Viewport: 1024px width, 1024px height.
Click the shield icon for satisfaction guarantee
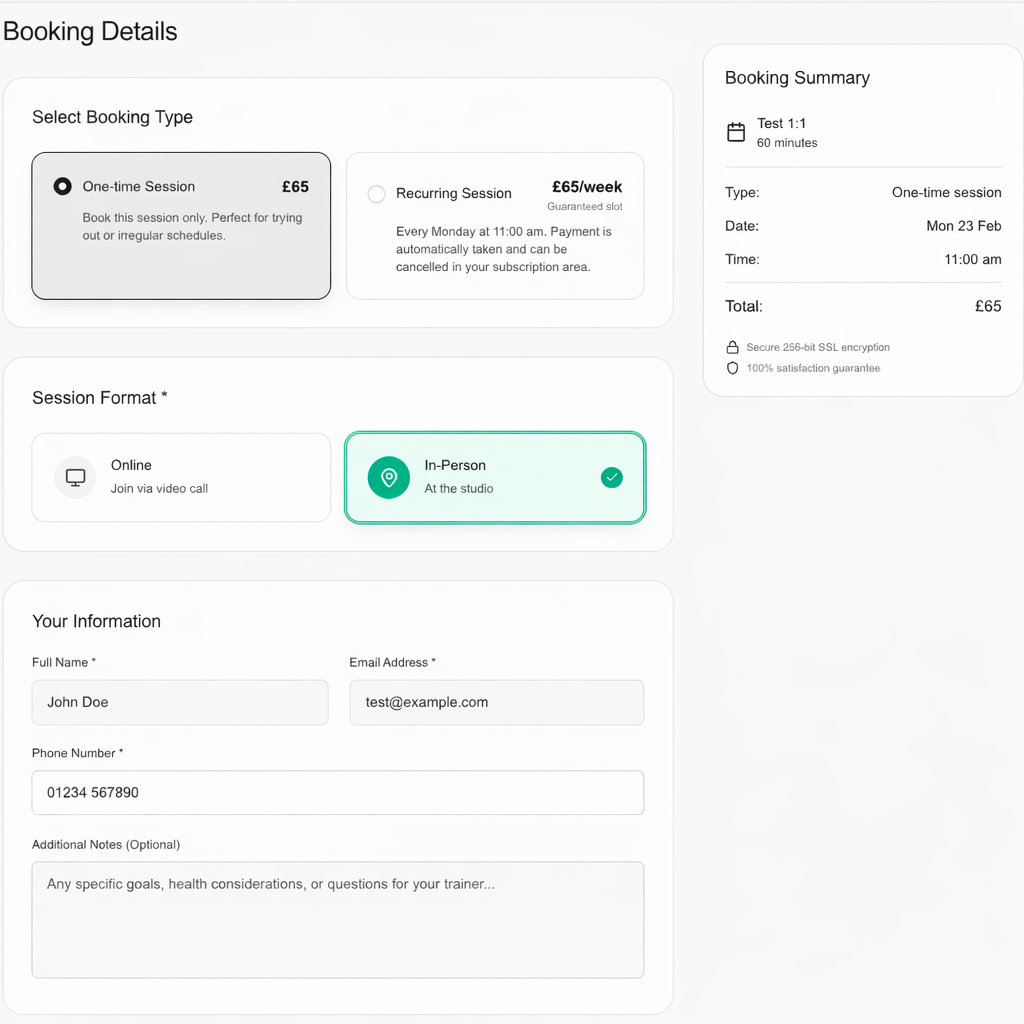tap(733, 368)
